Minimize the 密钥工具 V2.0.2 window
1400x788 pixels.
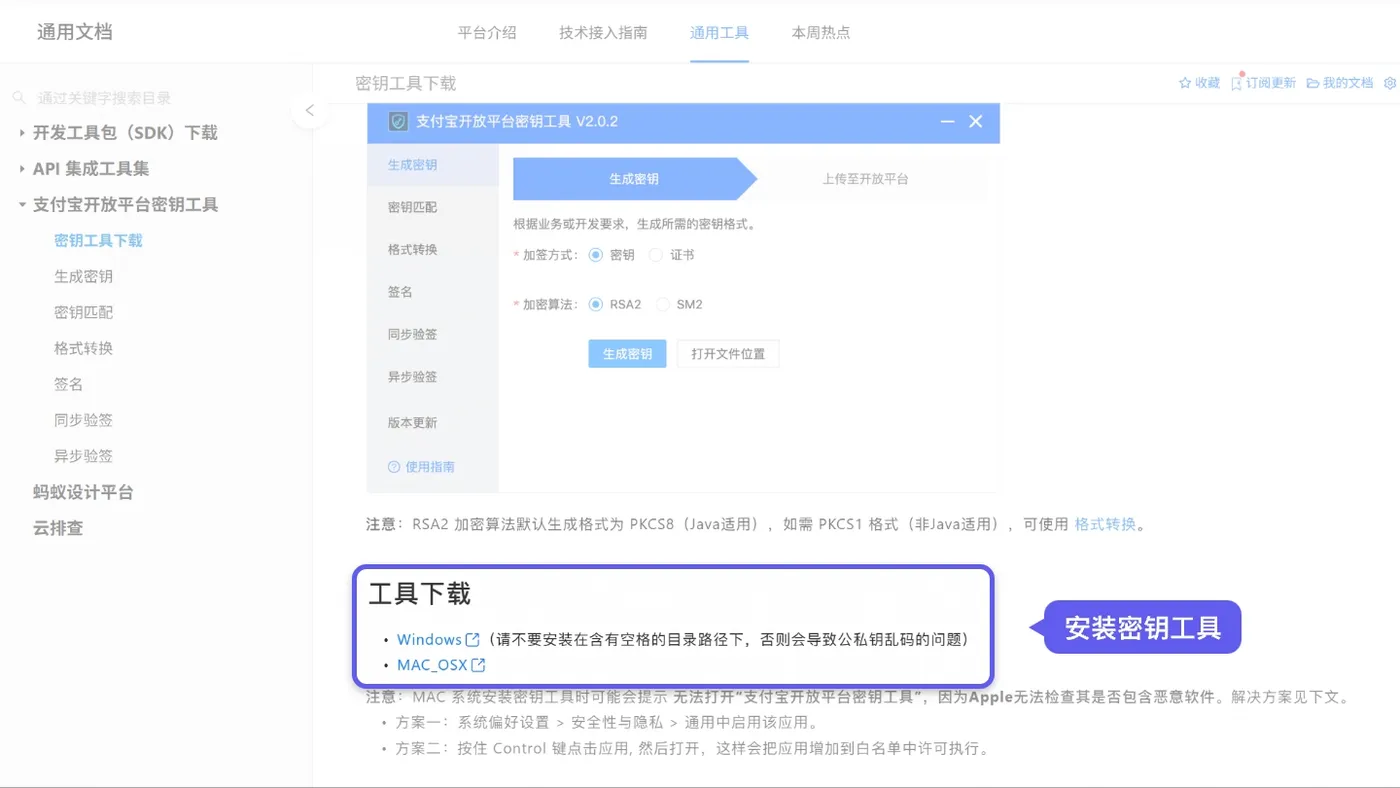[948, 121]
